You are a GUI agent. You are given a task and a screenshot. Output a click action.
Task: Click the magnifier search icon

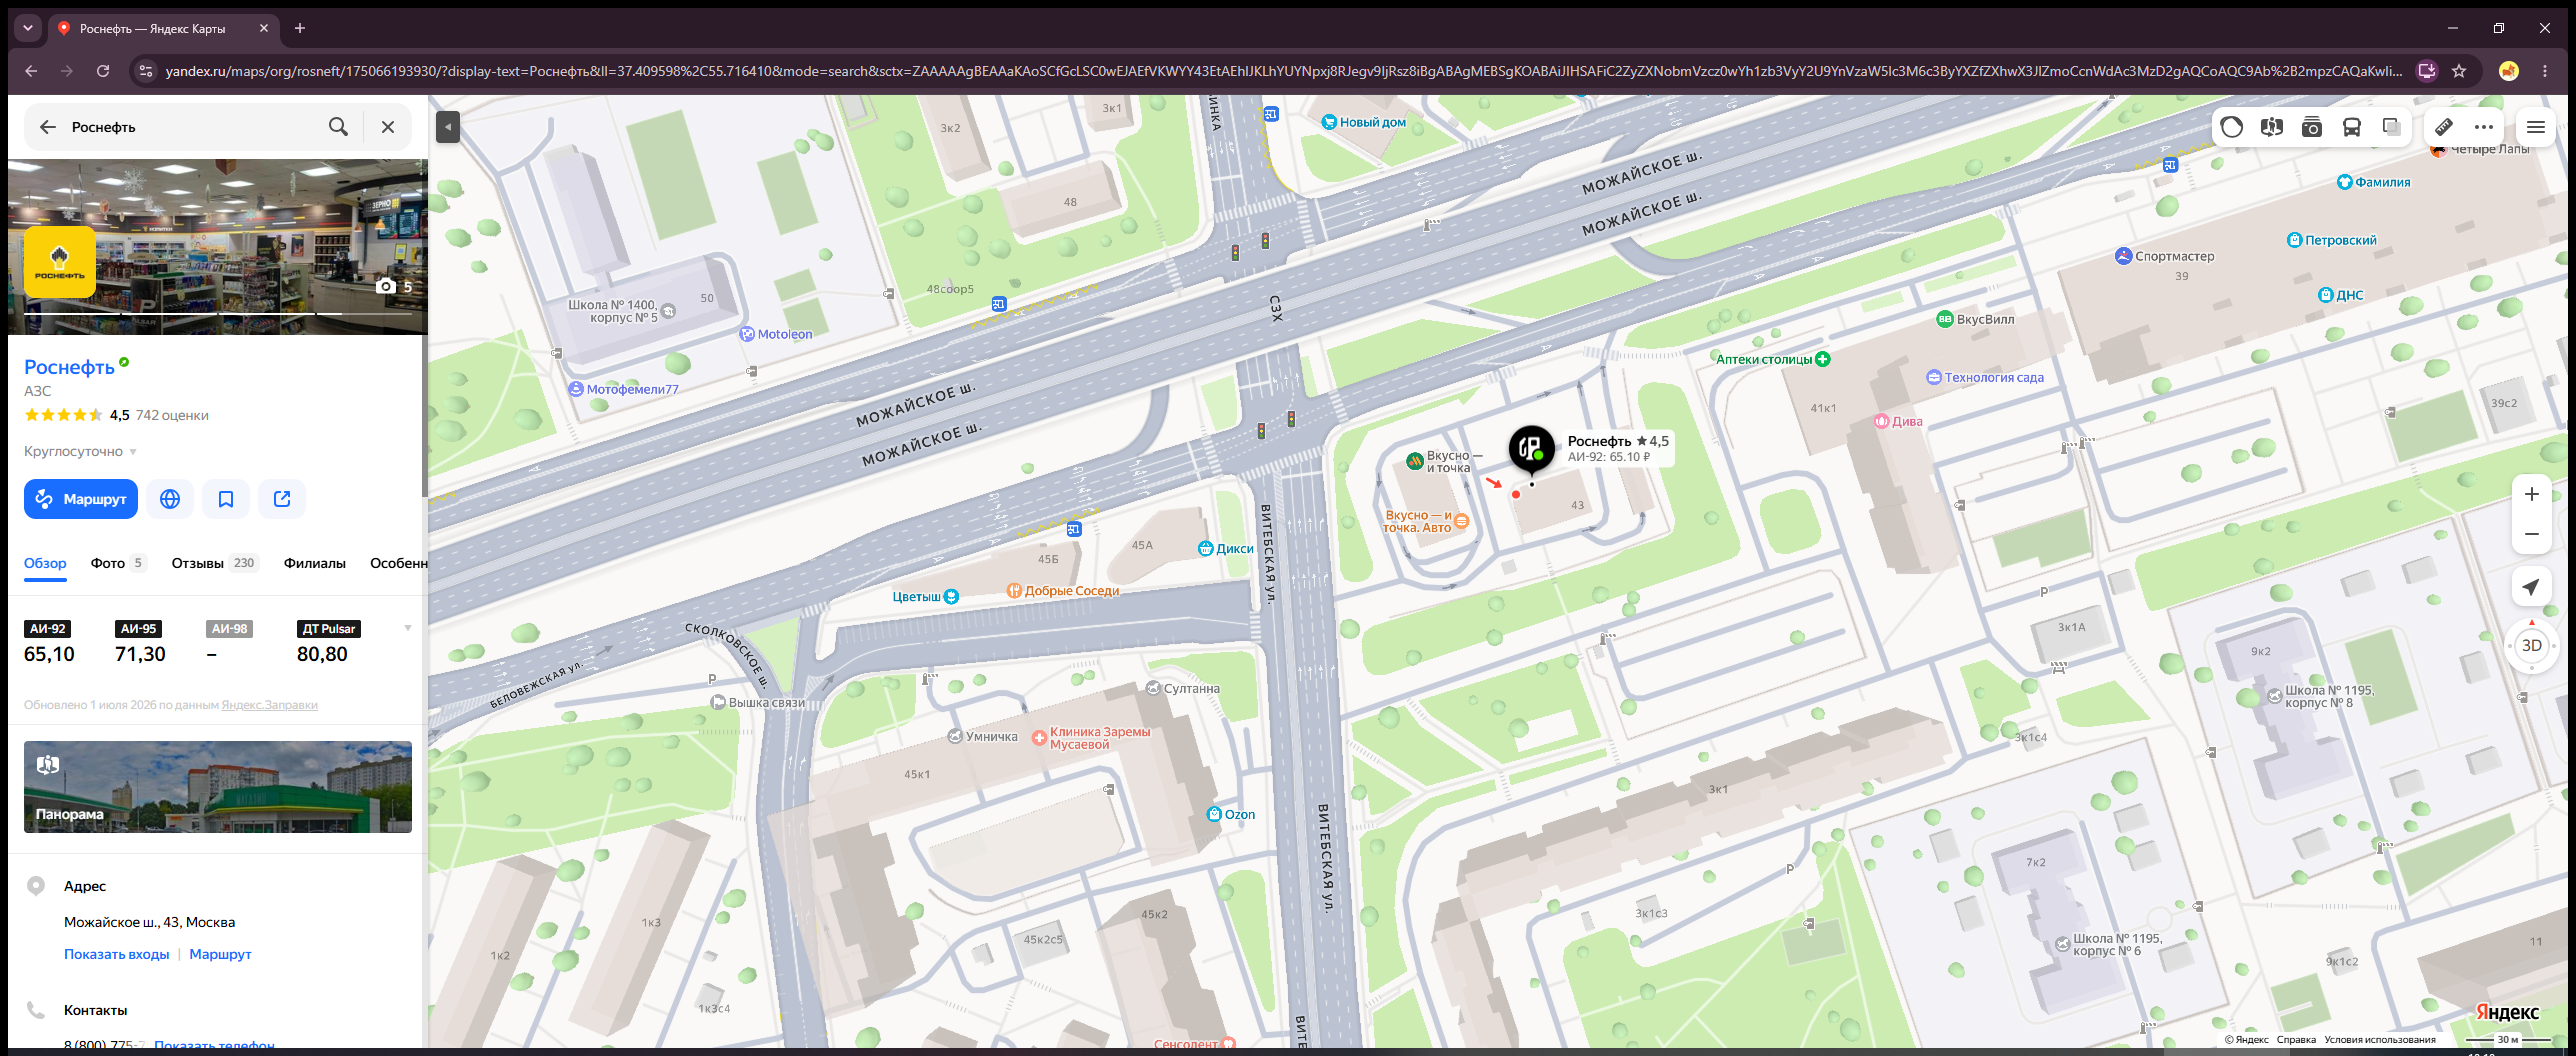pos(339,127)
